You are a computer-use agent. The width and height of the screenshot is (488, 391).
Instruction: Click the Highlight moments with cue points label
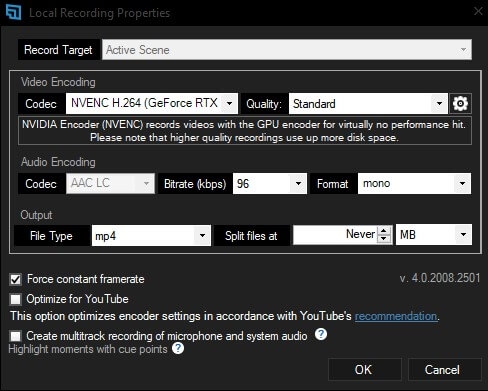click(88, 349)
